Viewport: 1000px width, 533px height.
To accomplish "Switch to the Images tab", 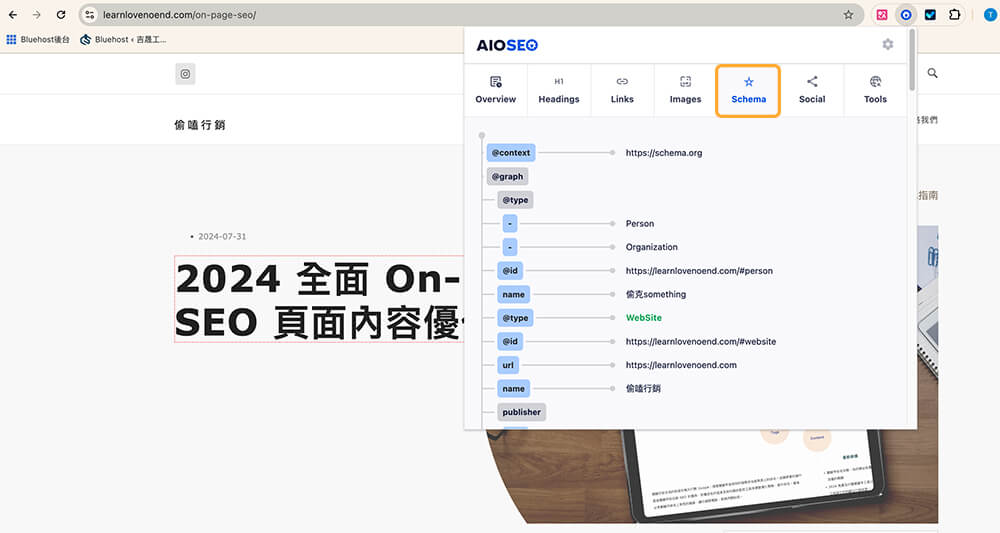I will pos(685,91).
